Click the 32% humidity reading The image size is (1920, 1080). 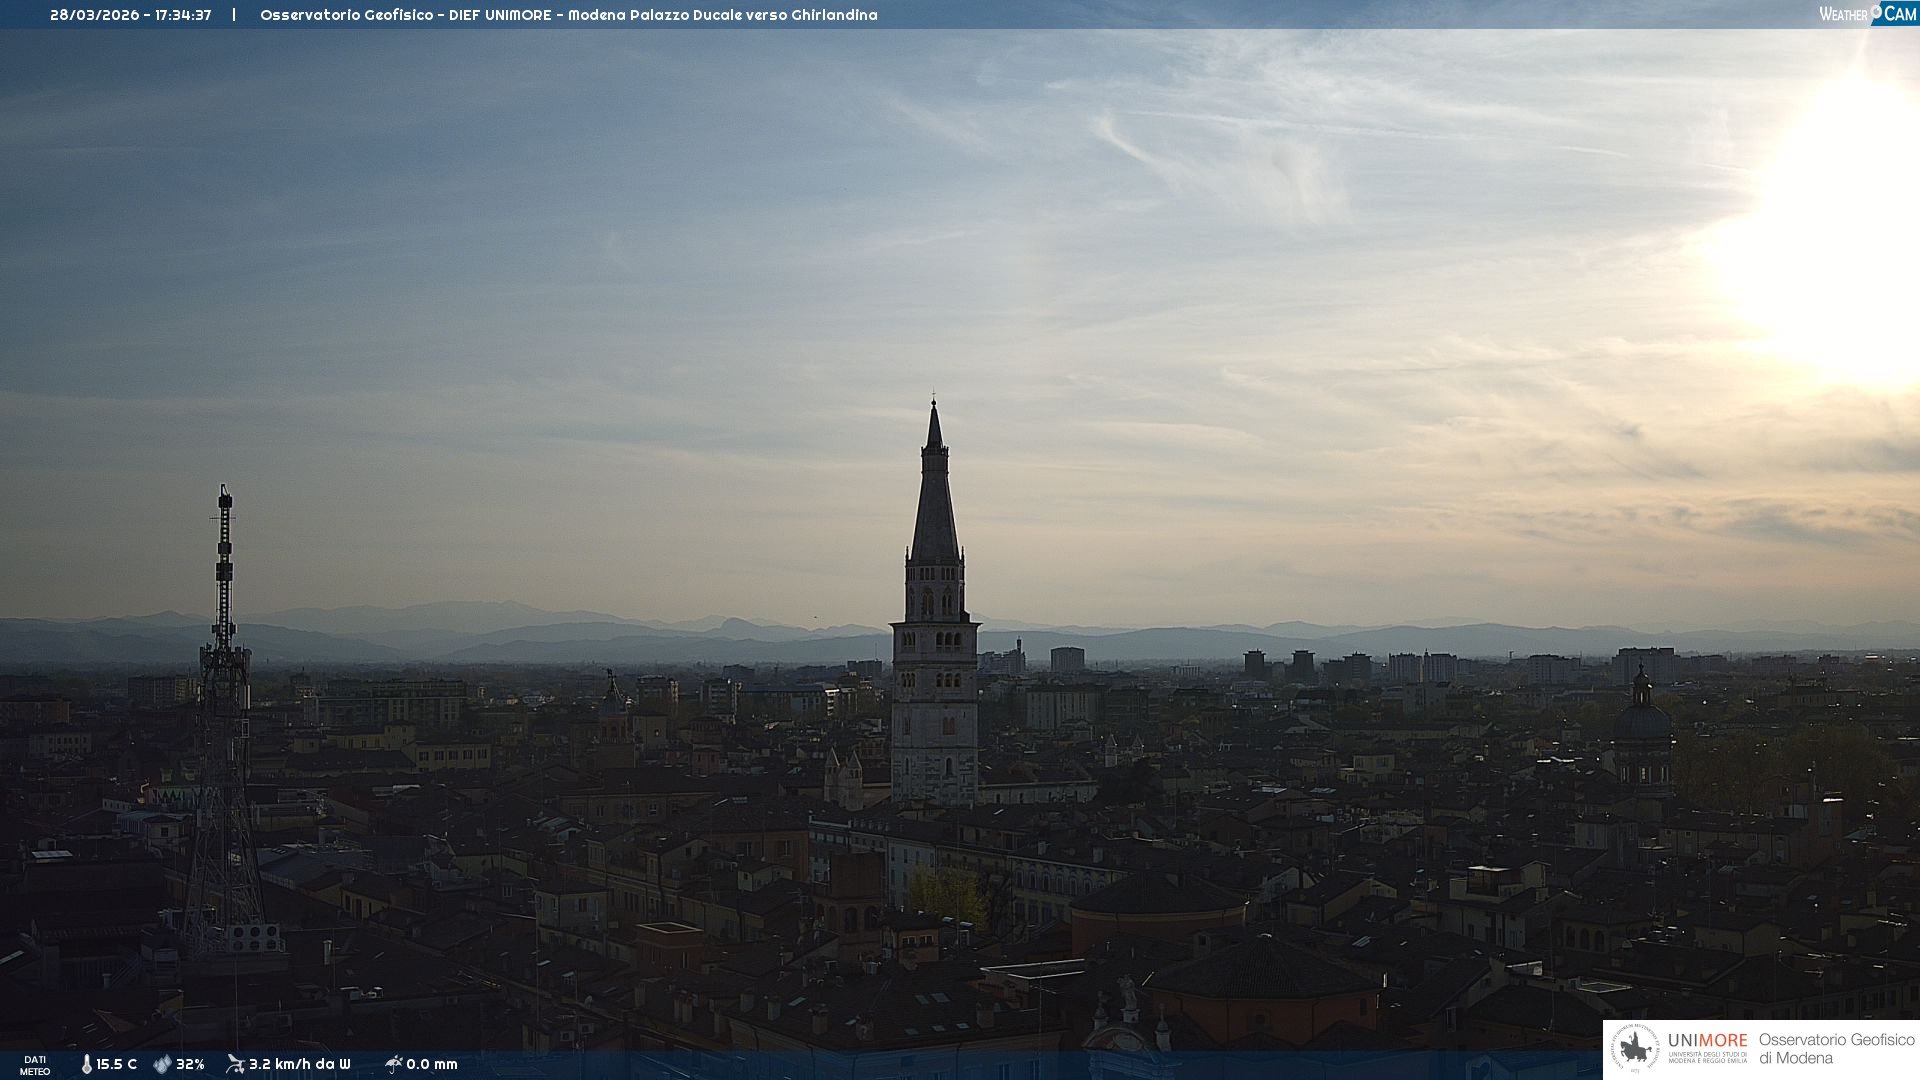[x=190, y=1065]
